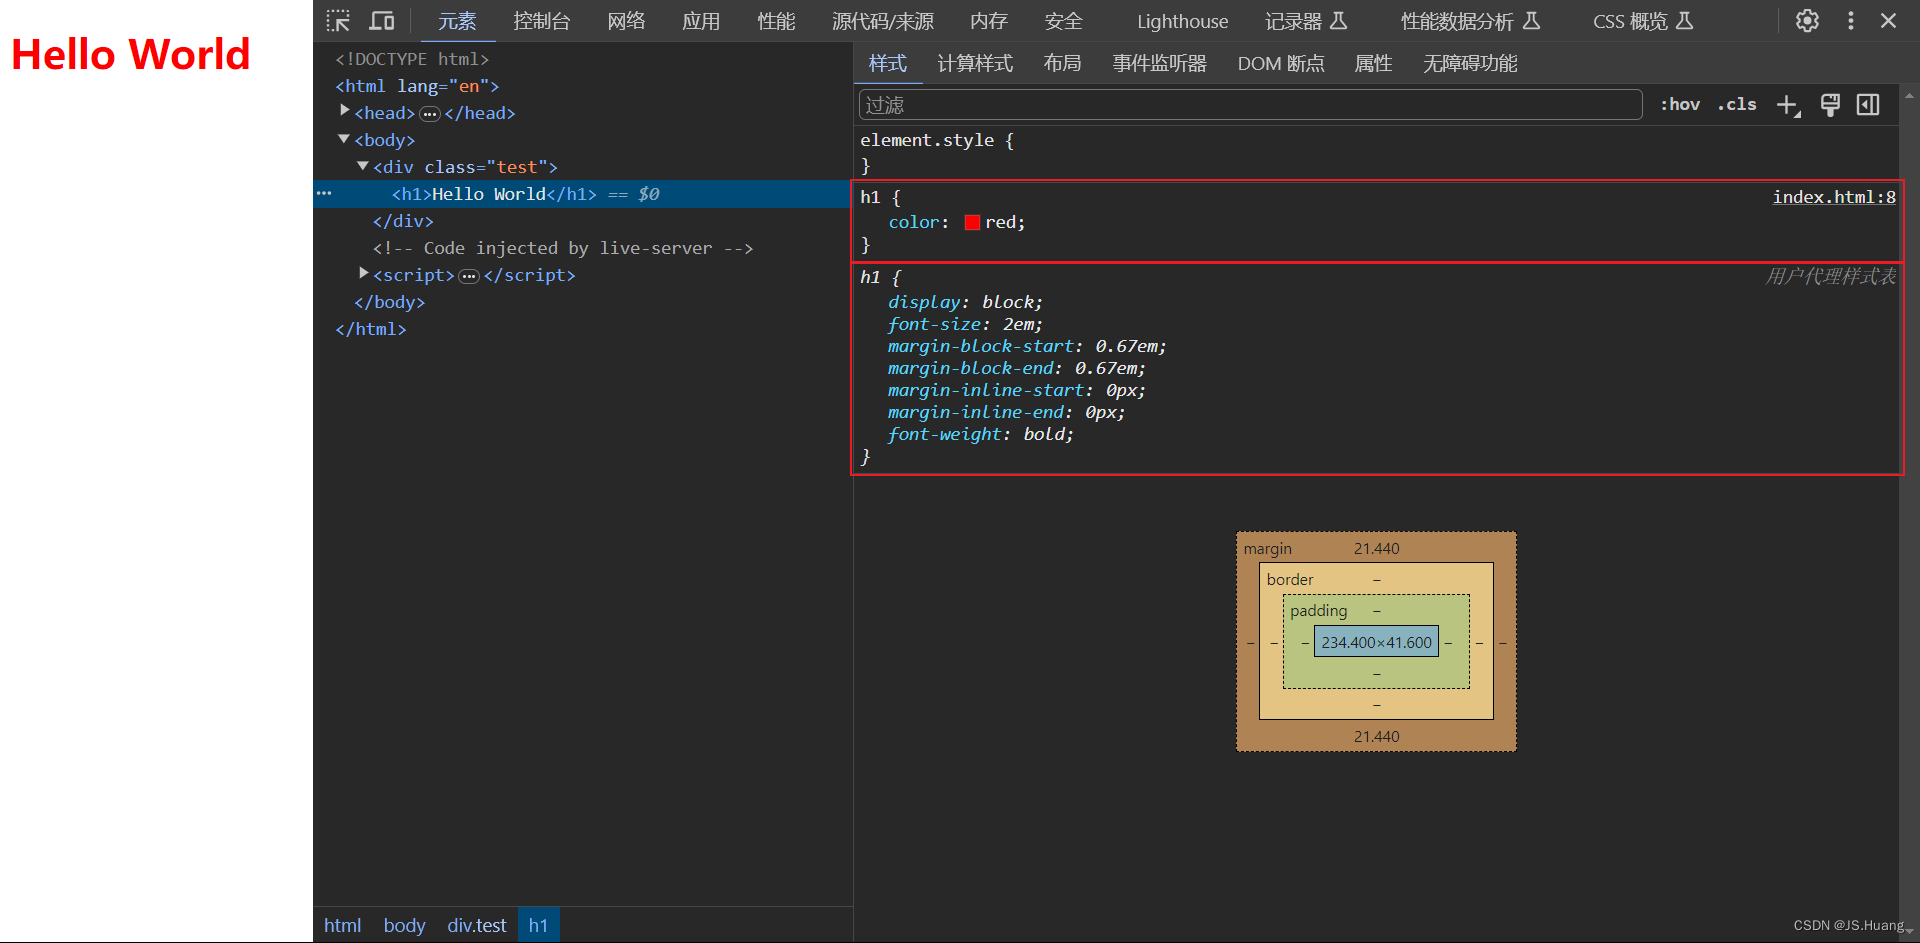Open the index.html:8 source link

(x=1834, y=197)
